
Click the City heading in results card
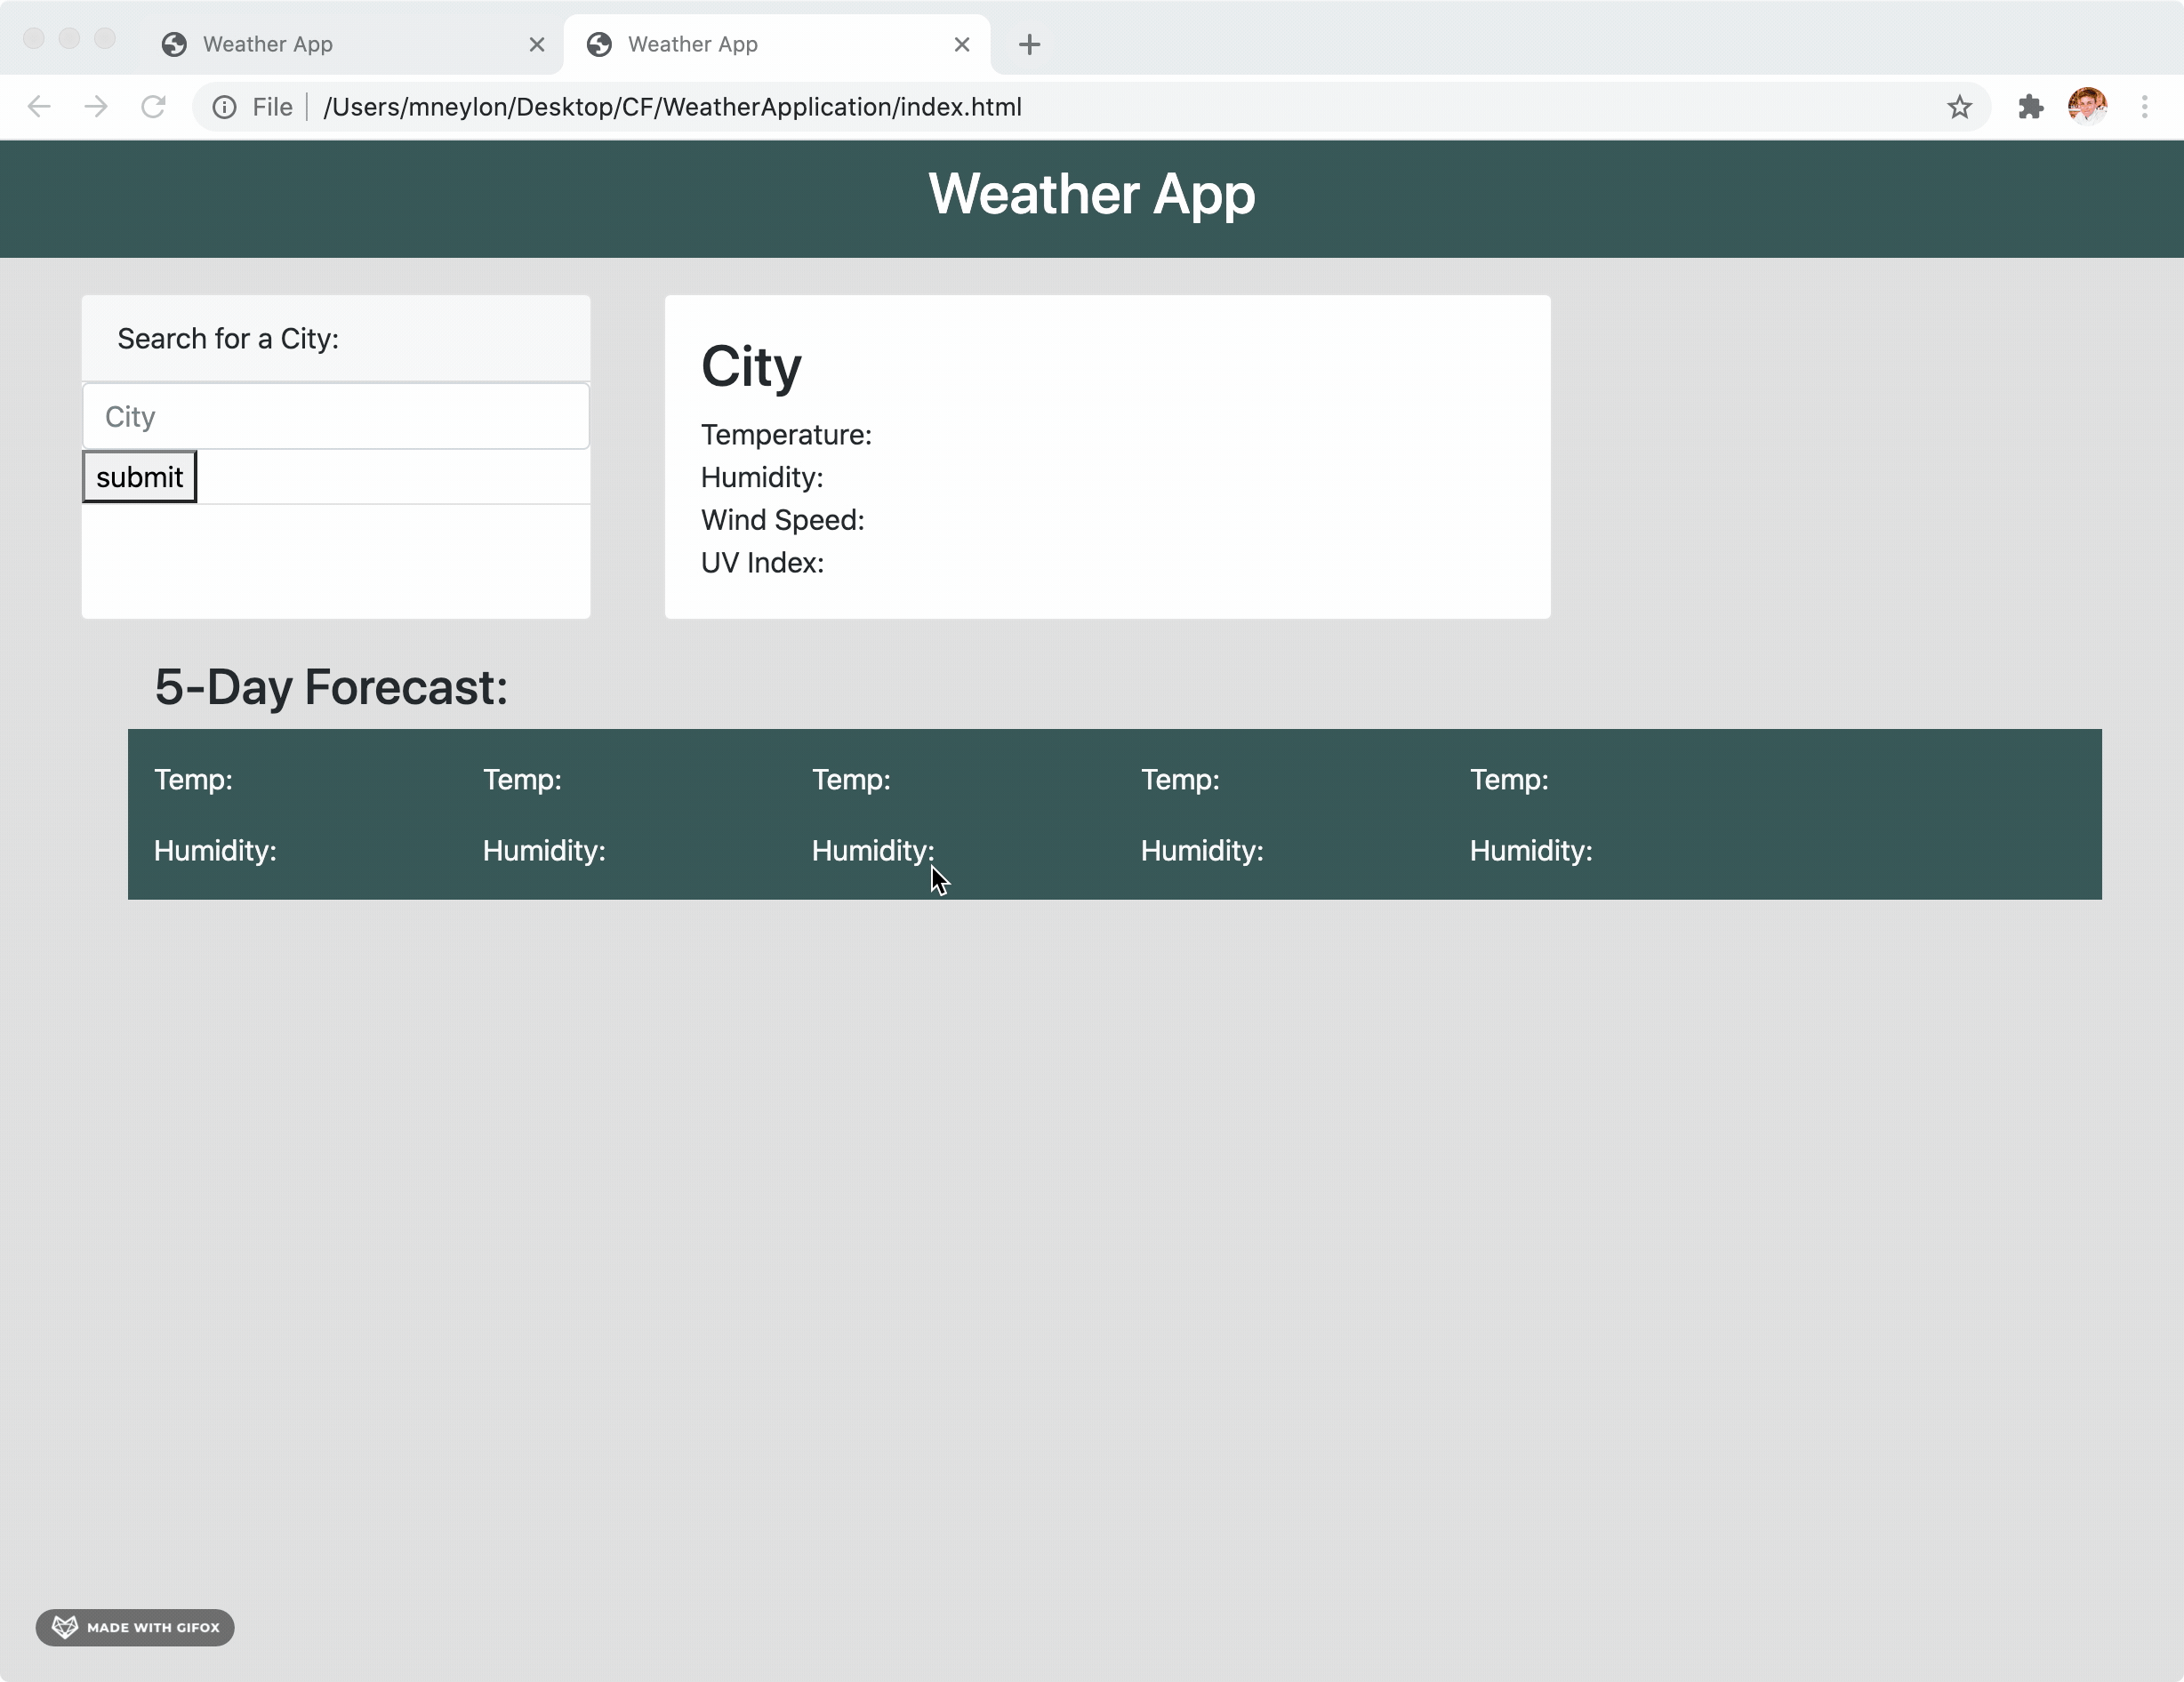751,367
